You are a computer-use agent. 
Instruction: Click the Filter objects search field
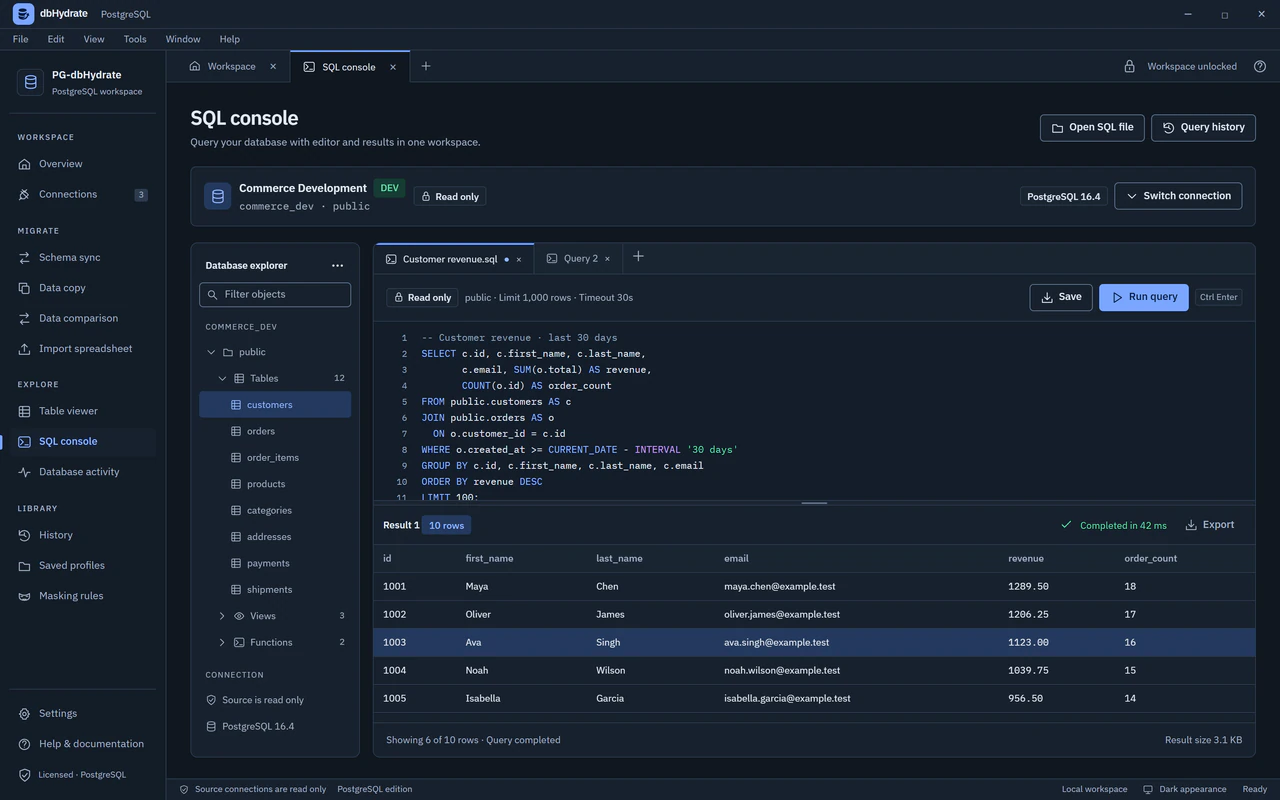(x=275, y=294)
